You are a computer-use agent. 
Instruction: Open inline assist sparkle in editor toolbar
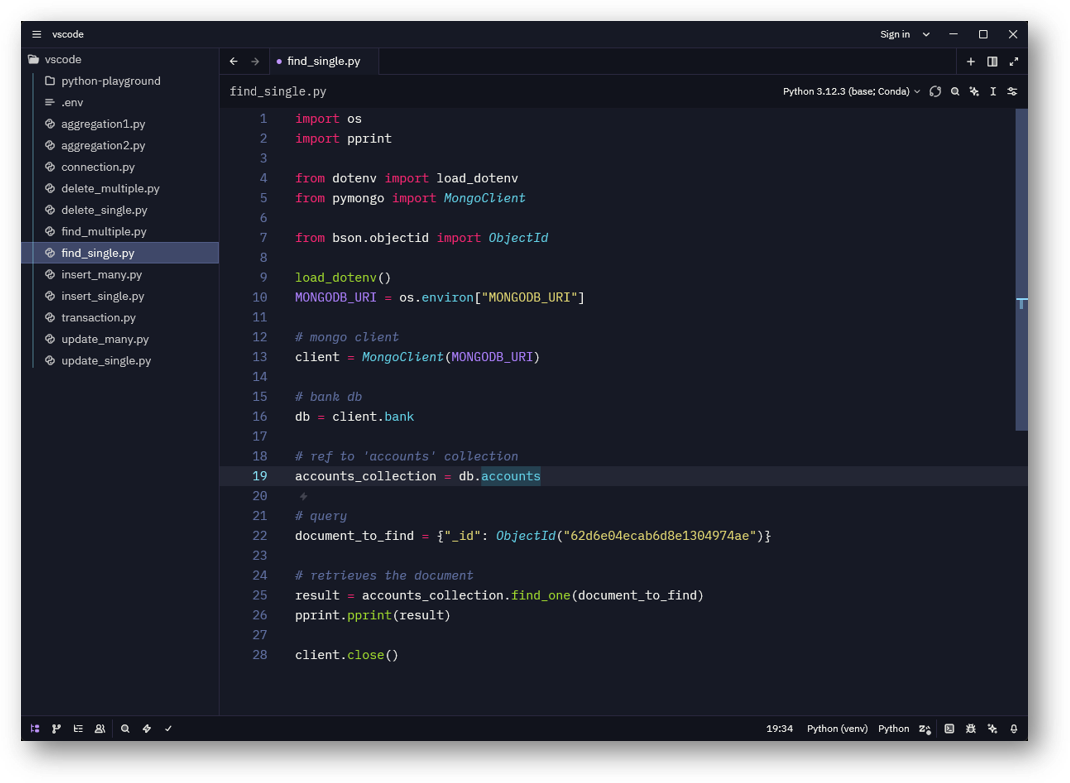pyautogui.click(x=974, y=91)
